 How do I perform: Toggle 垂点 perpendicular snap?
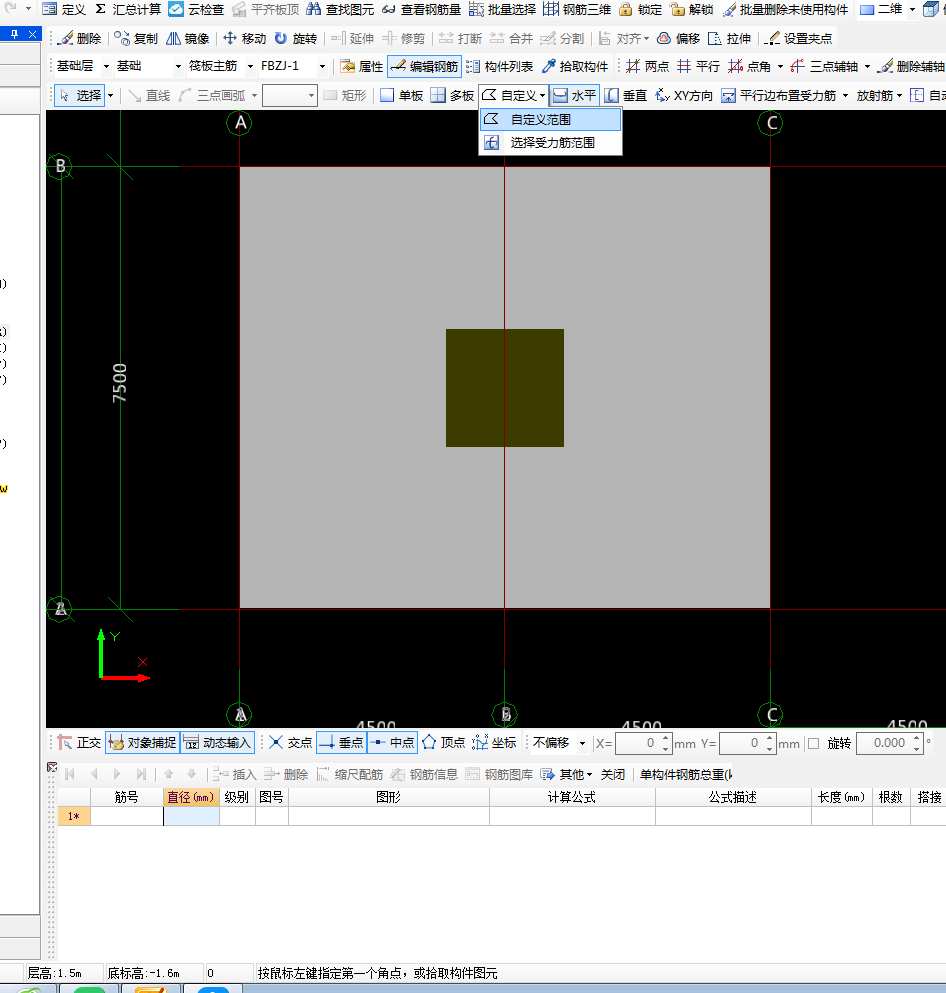[x=341, y=743]
